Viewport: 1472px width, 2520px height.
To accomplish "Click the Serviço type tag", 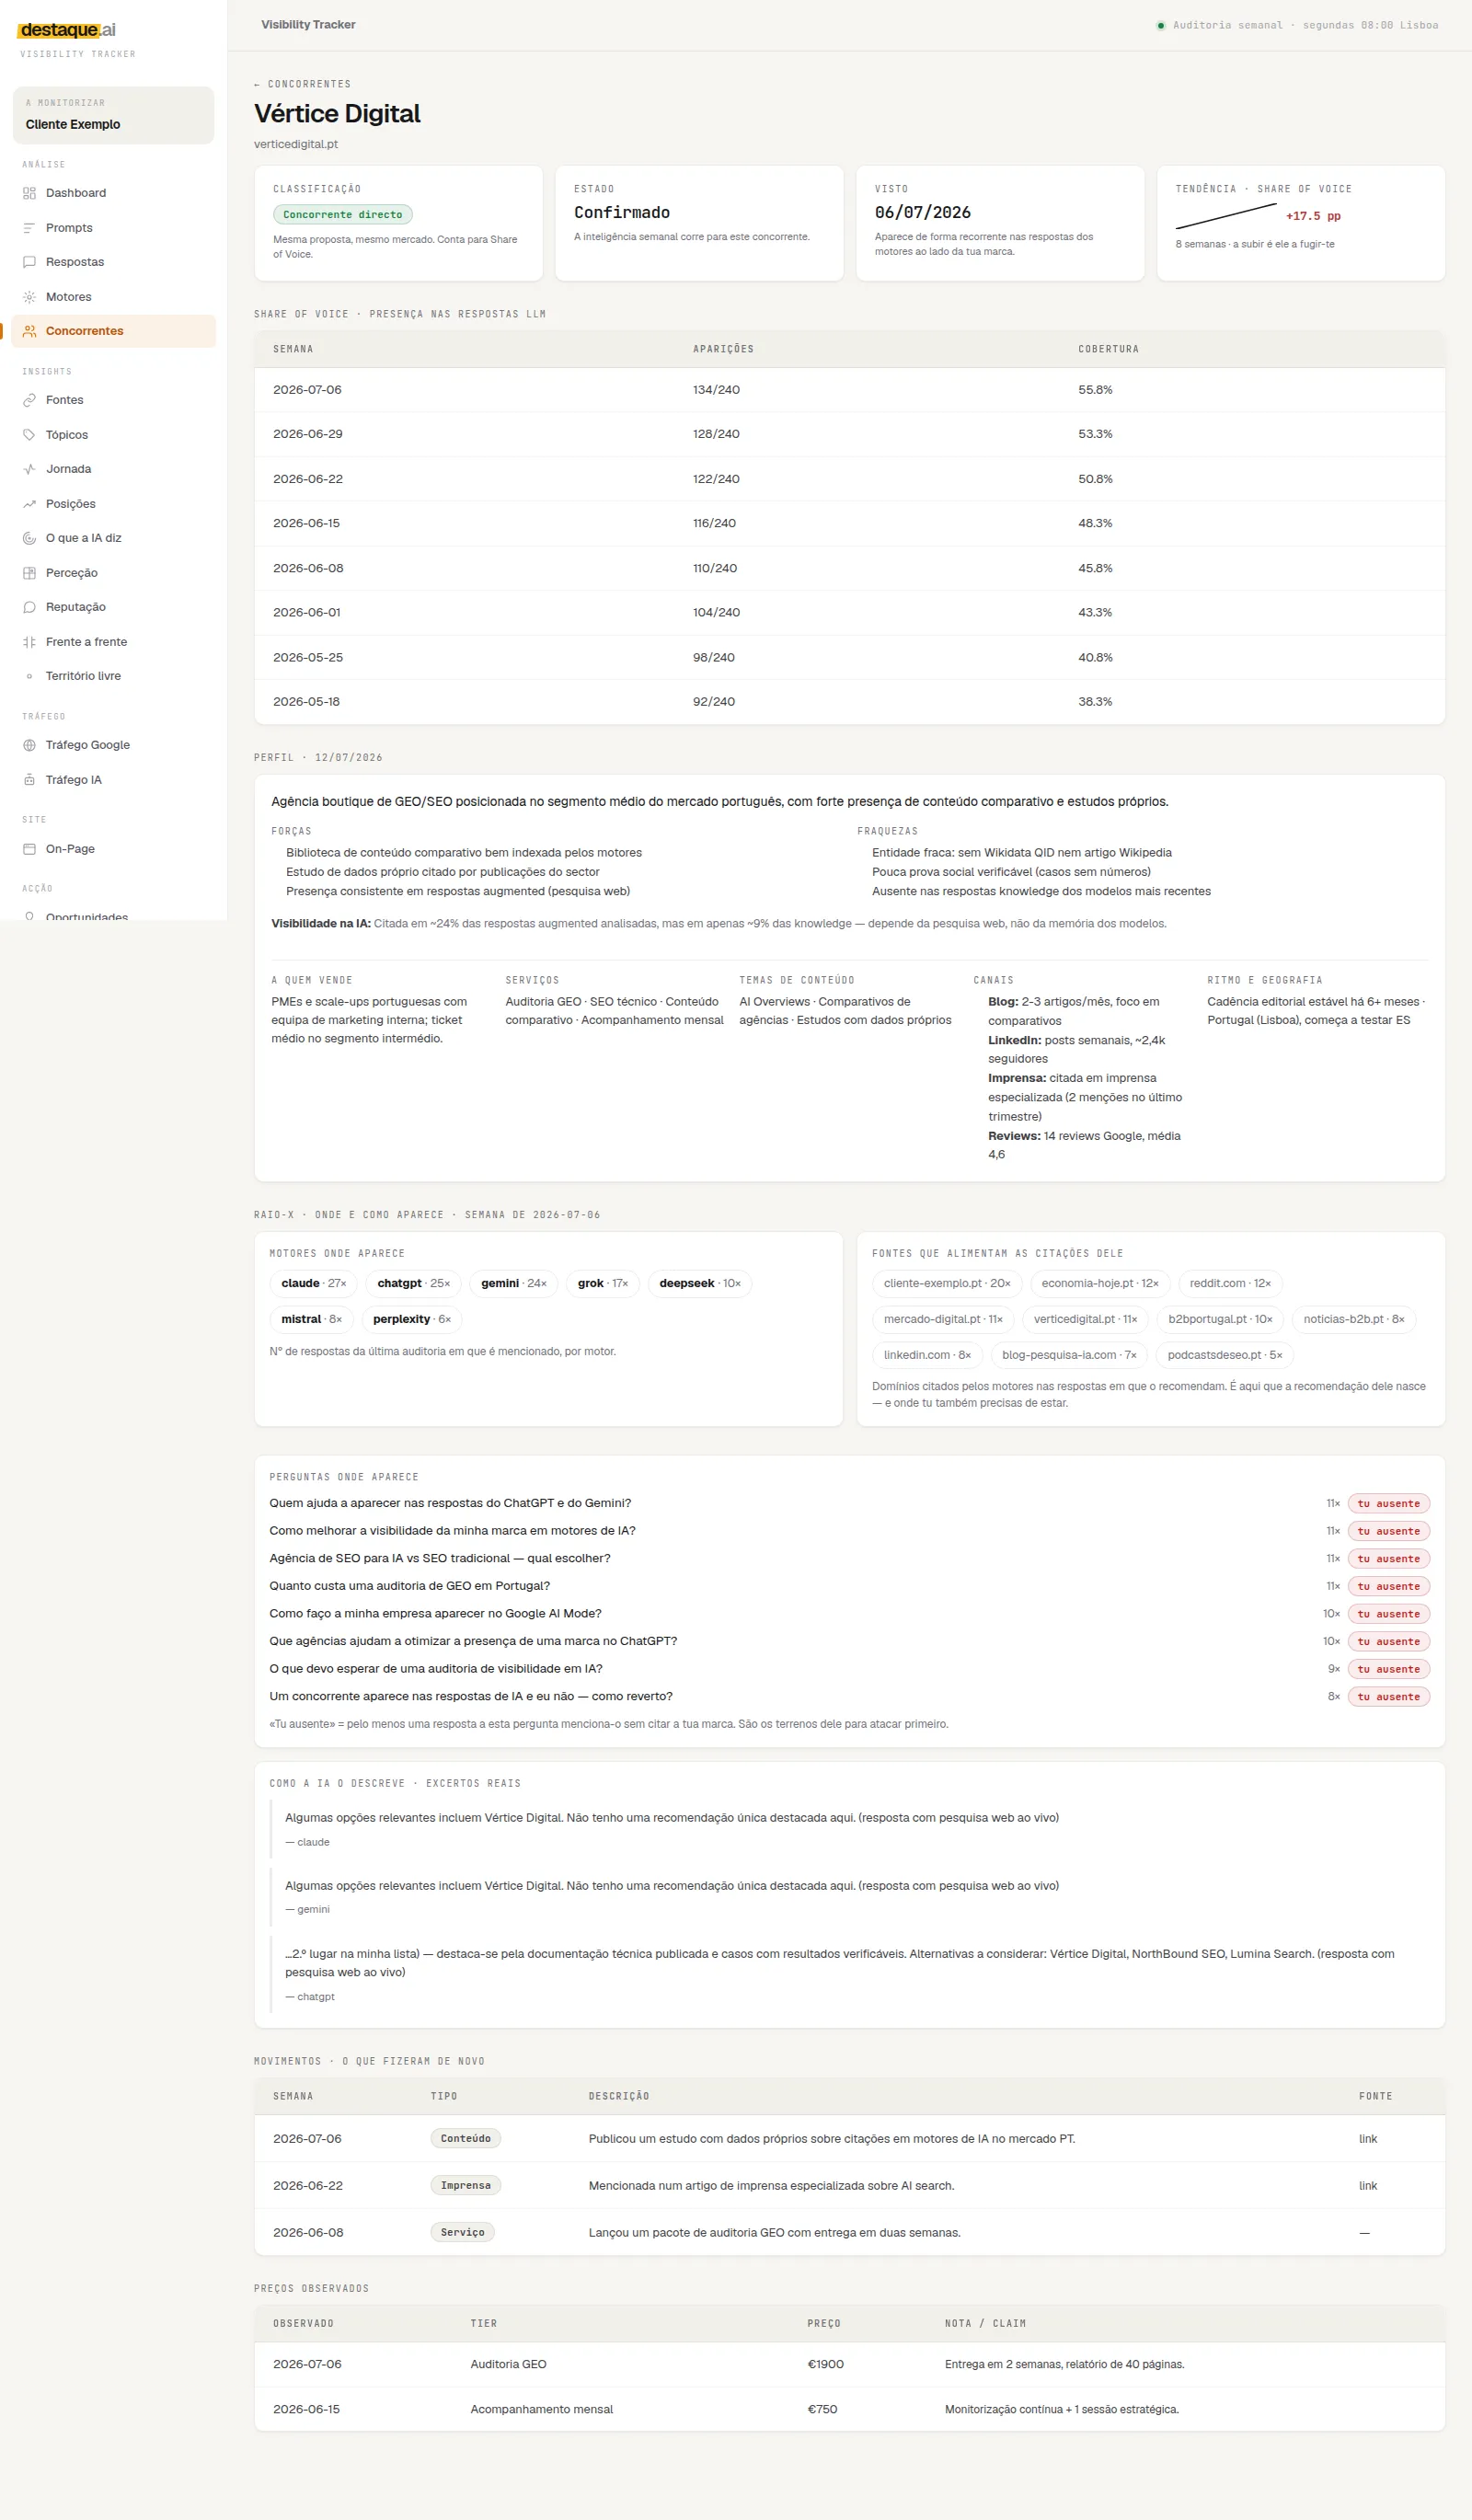I will (462, 2233).
